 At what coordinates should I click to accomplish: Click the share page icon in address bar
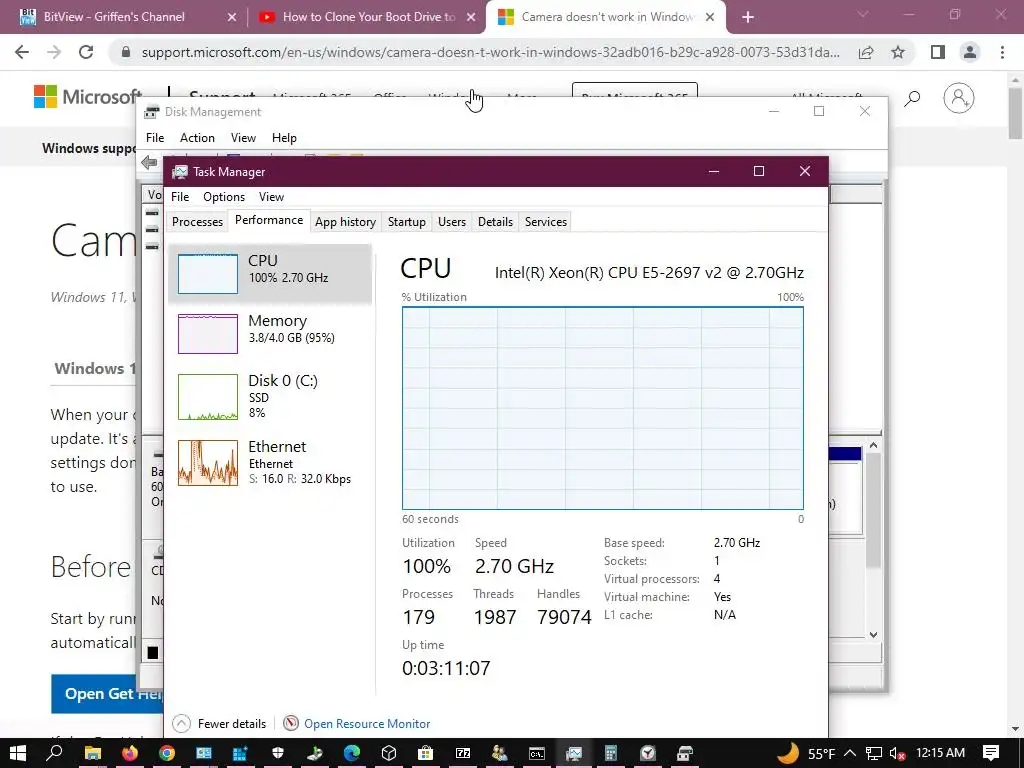pos(866,52)
